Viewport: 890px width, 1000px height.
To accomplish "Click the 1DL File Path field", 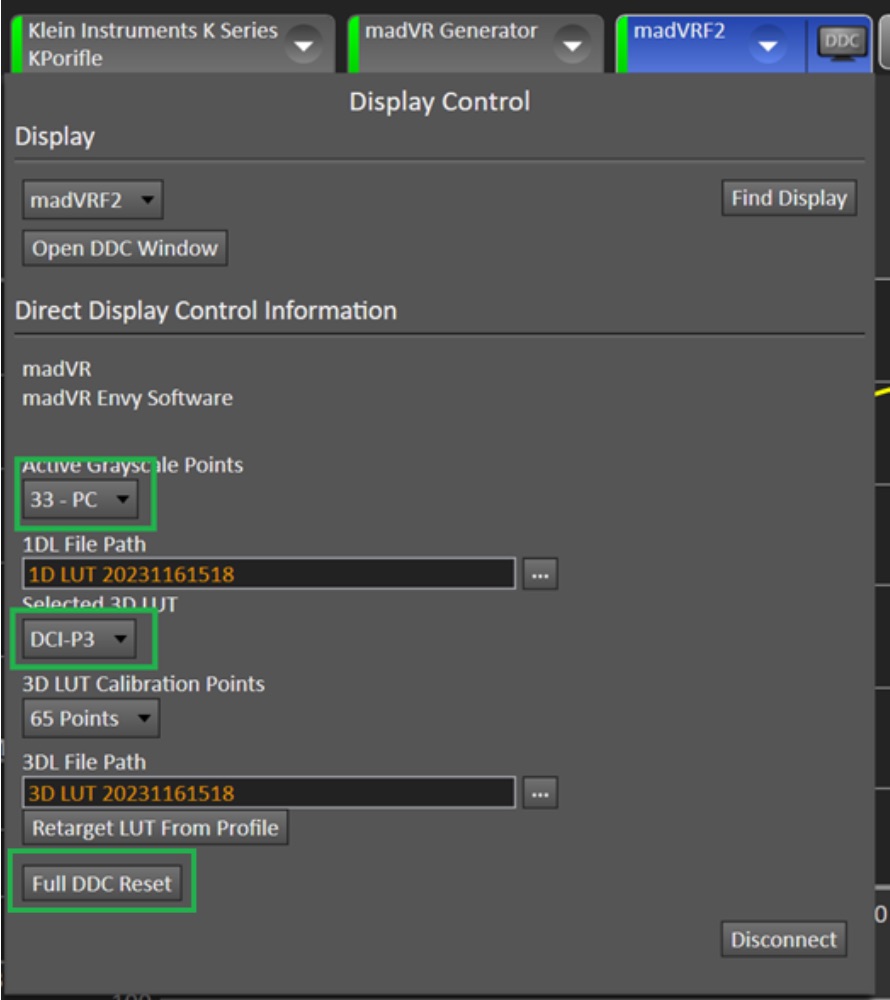I will (268, 574).
